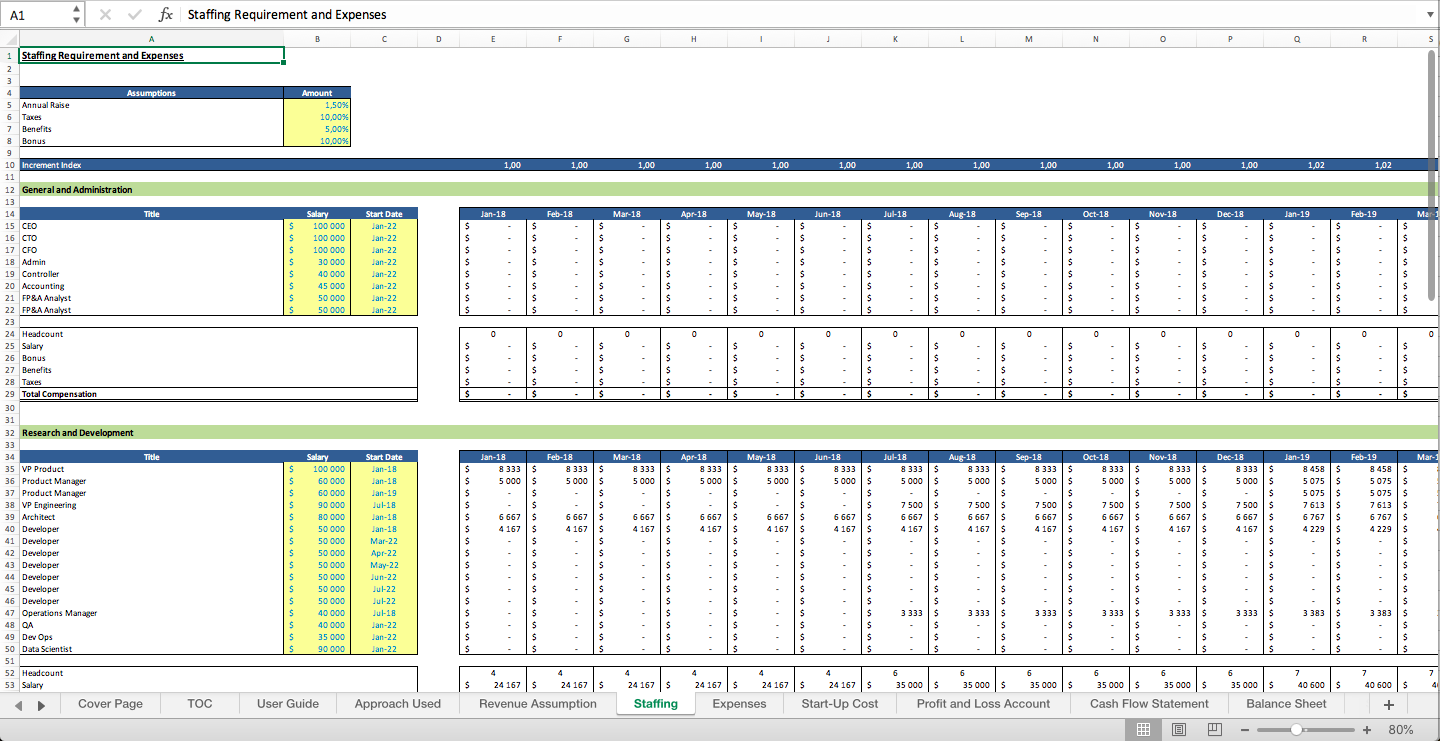This screenshot has height=741, width=1440.
Task: Select column K header
Action: pyautogui.click(x=895, y=39)
